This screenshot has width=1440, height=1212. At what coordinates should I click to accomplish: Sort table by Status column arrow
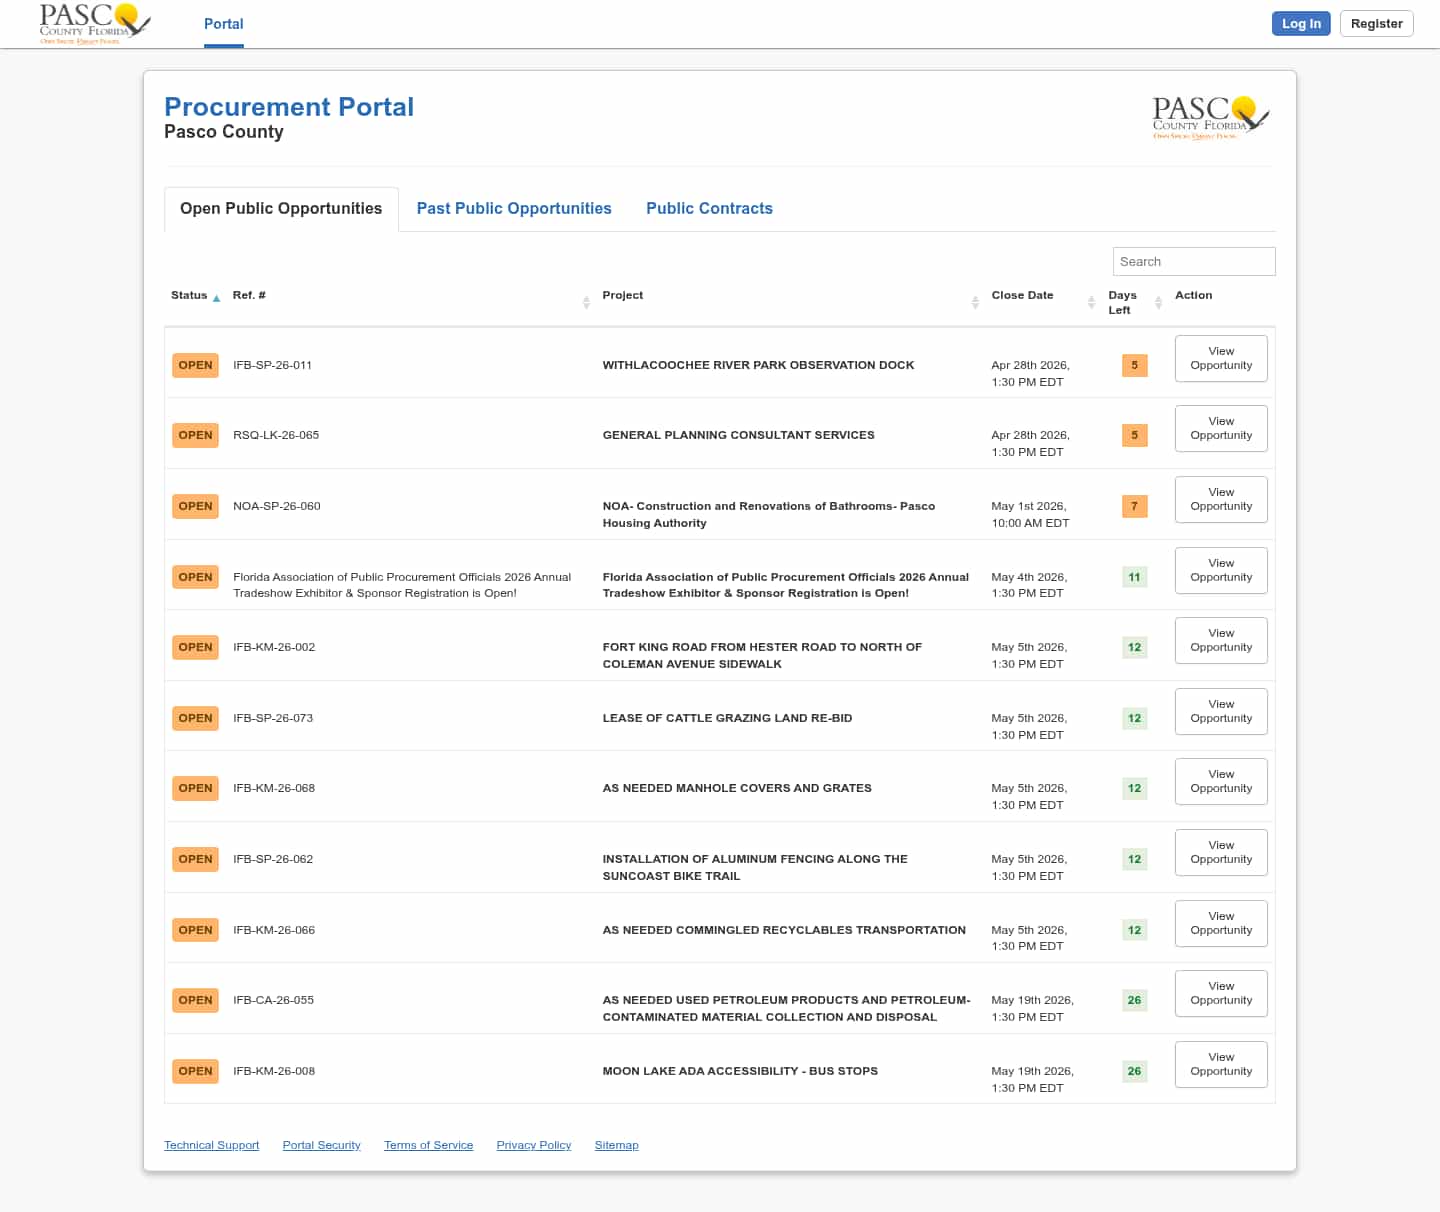216,298
